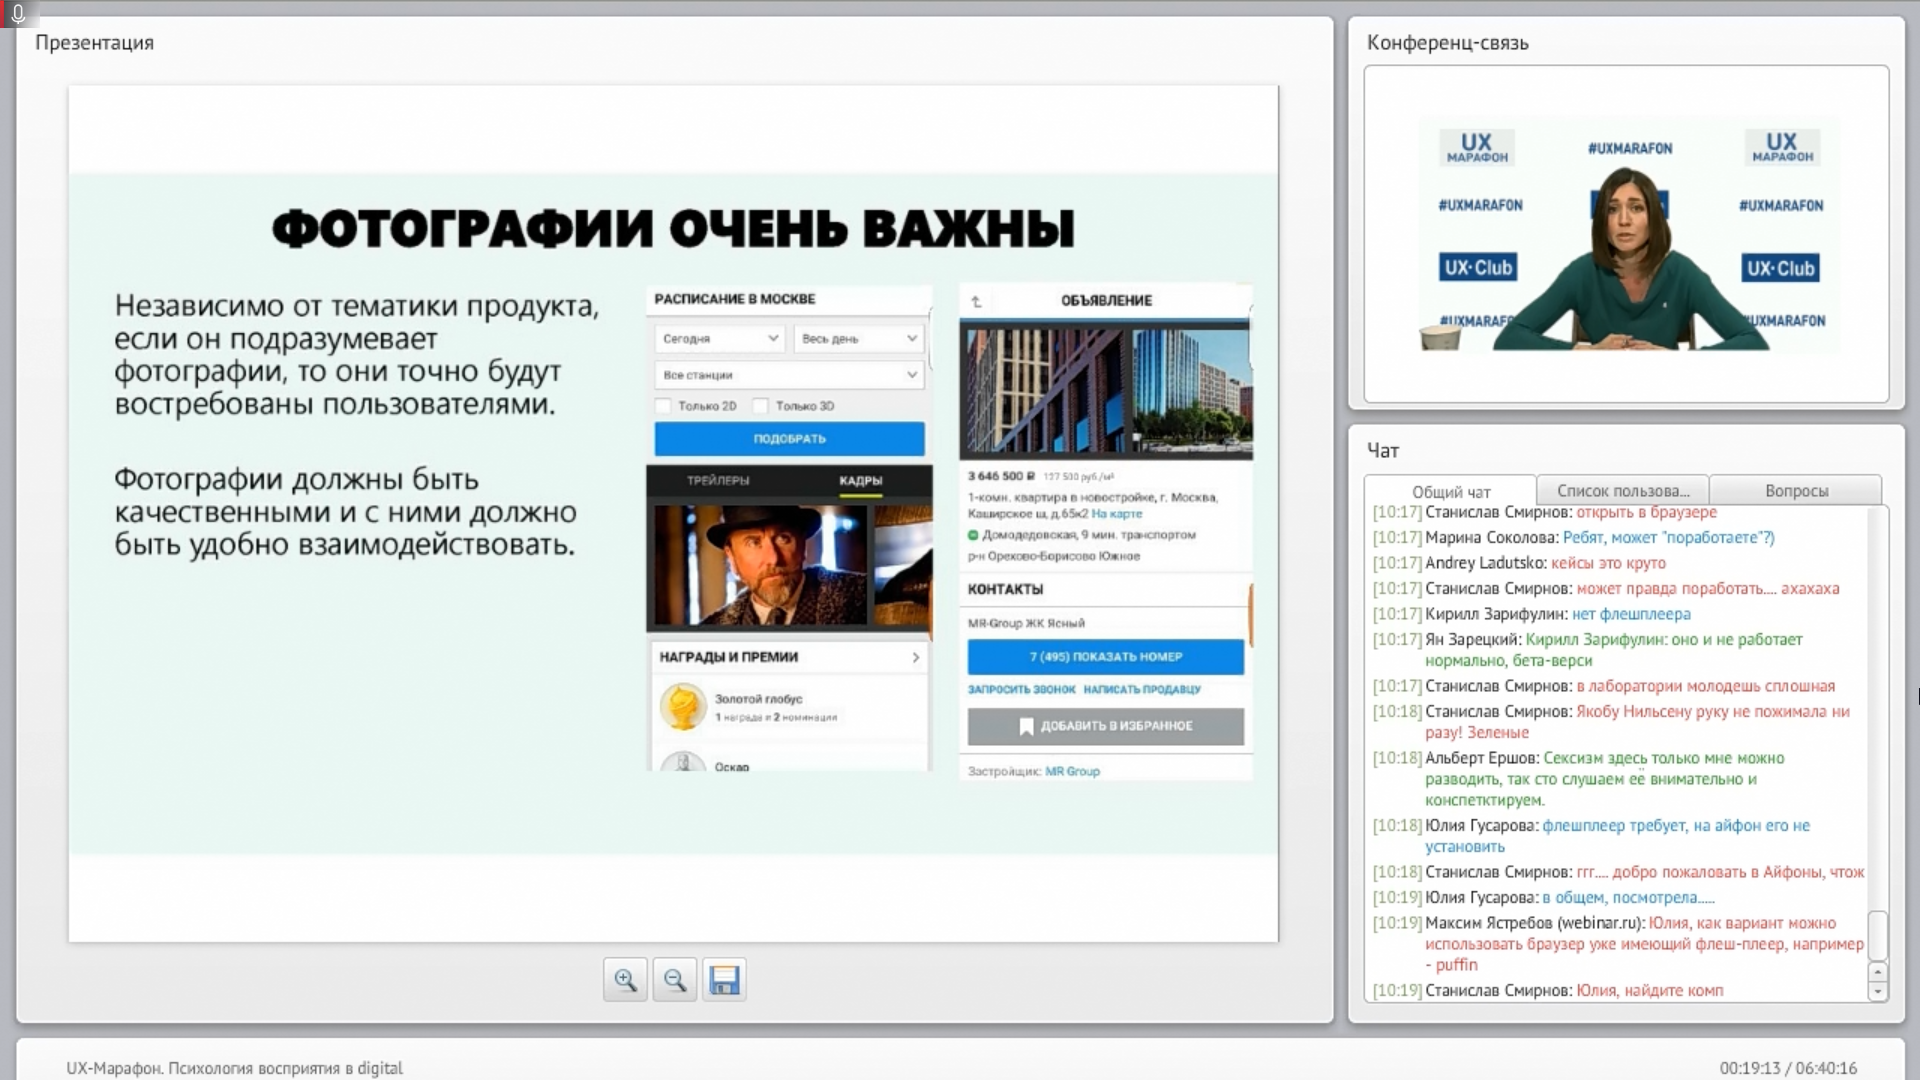
Task: Click chat scrollbar down arrow
Action: coord(1877,991)
